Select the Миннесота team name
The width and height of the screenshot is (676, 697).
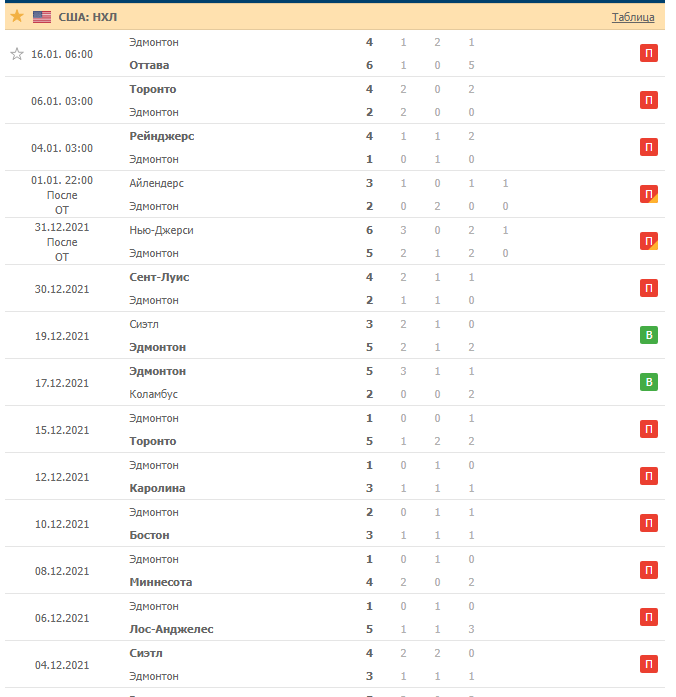(x=161, y=582)
